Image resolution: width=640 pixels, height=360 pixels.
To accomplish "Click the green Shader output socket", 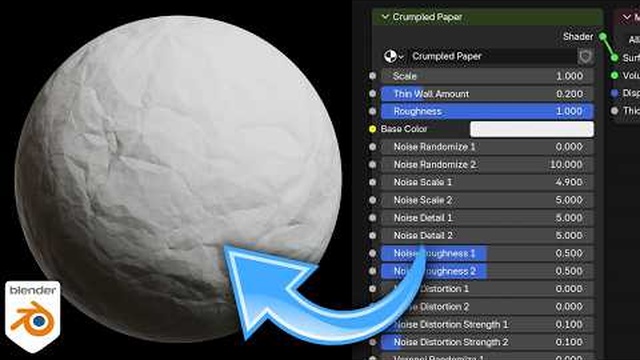I will [603, 37].
